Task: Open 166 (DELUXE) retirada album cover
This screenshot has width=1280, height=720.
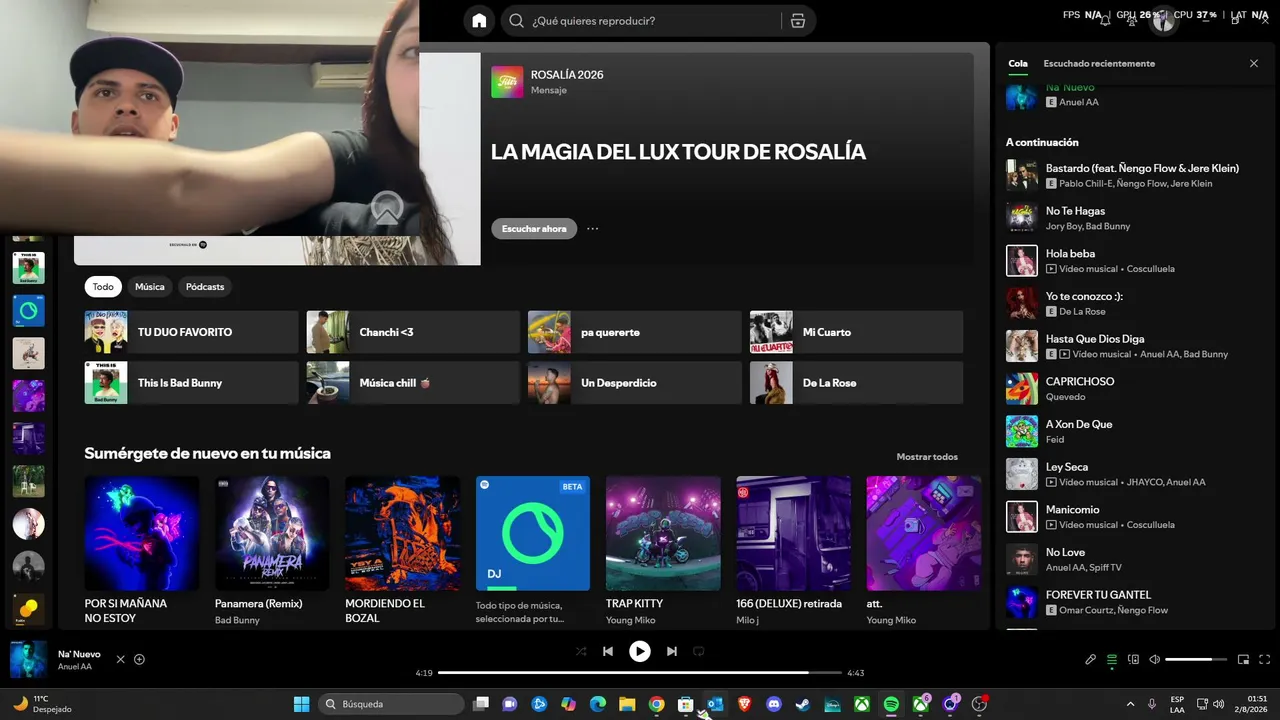Action: tap(793, 533)
